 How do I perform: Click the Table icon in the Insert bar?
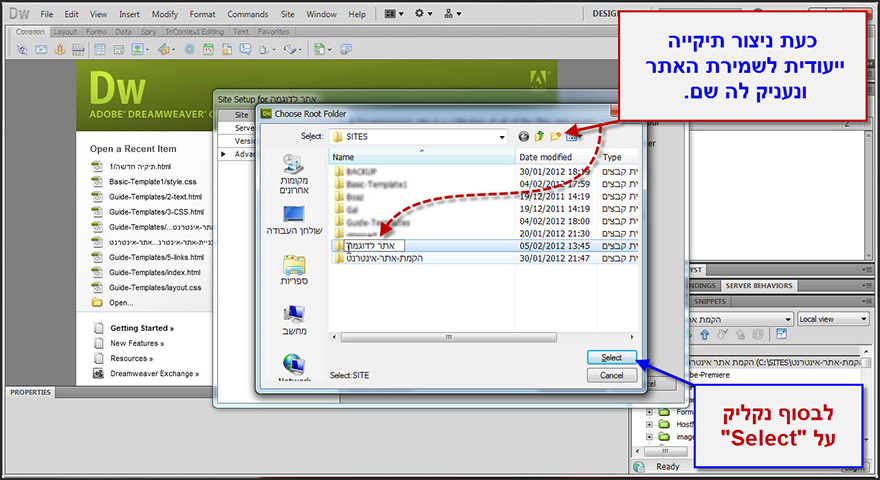(x=100, y=49)
